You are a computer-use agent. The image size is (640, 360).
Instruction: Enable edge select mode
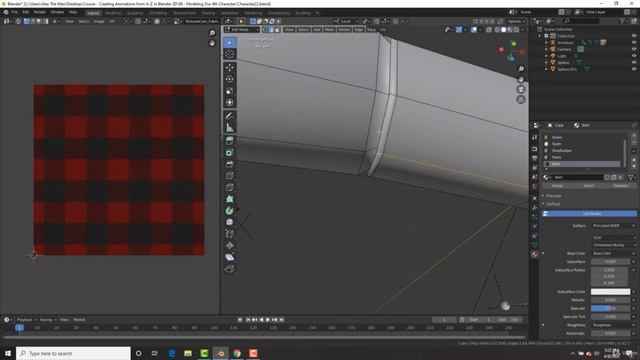271,30
